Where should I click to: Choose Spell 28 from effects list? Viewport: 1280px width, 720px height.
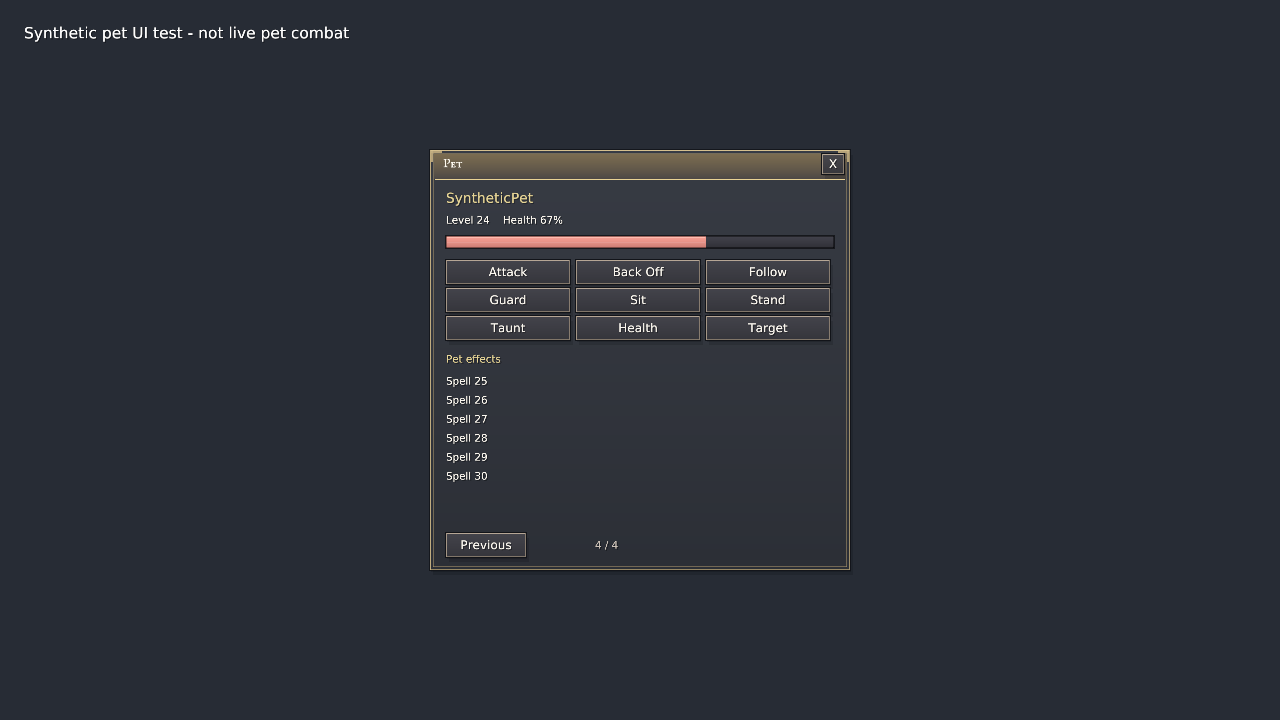(467, 438)
